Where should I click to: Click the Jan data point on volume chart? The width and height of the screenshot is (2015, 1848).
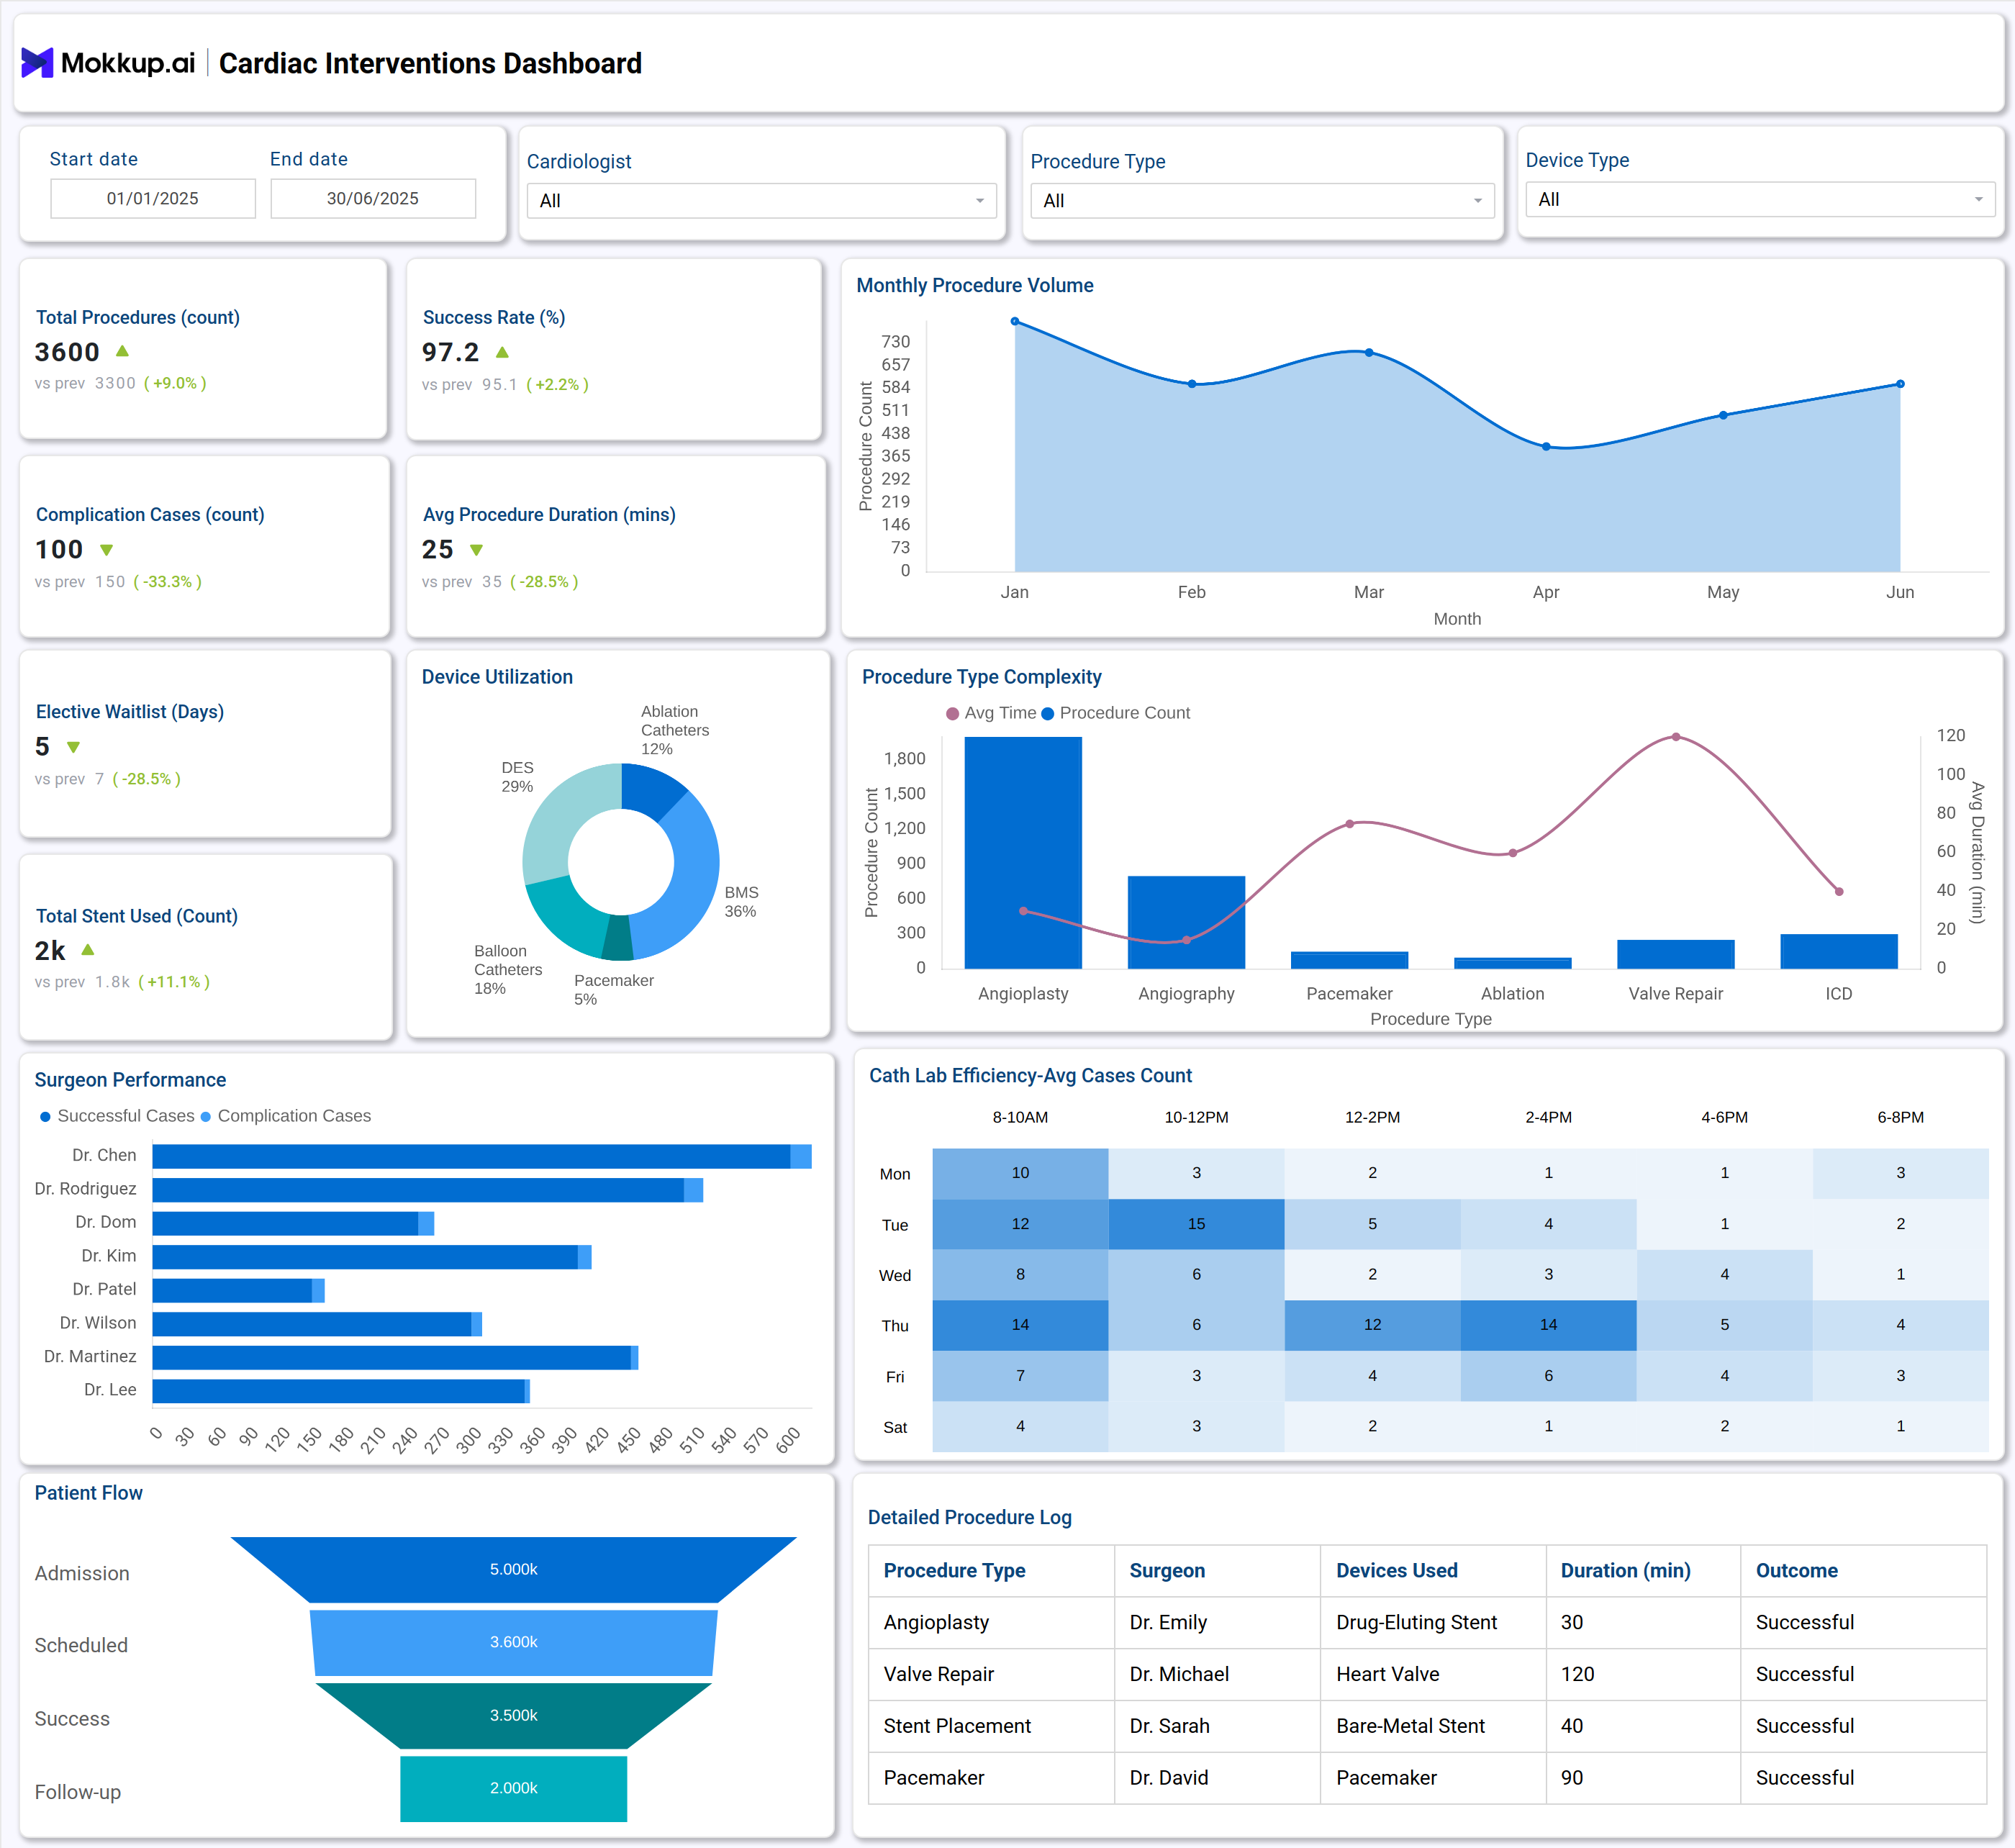(1015, 321)
